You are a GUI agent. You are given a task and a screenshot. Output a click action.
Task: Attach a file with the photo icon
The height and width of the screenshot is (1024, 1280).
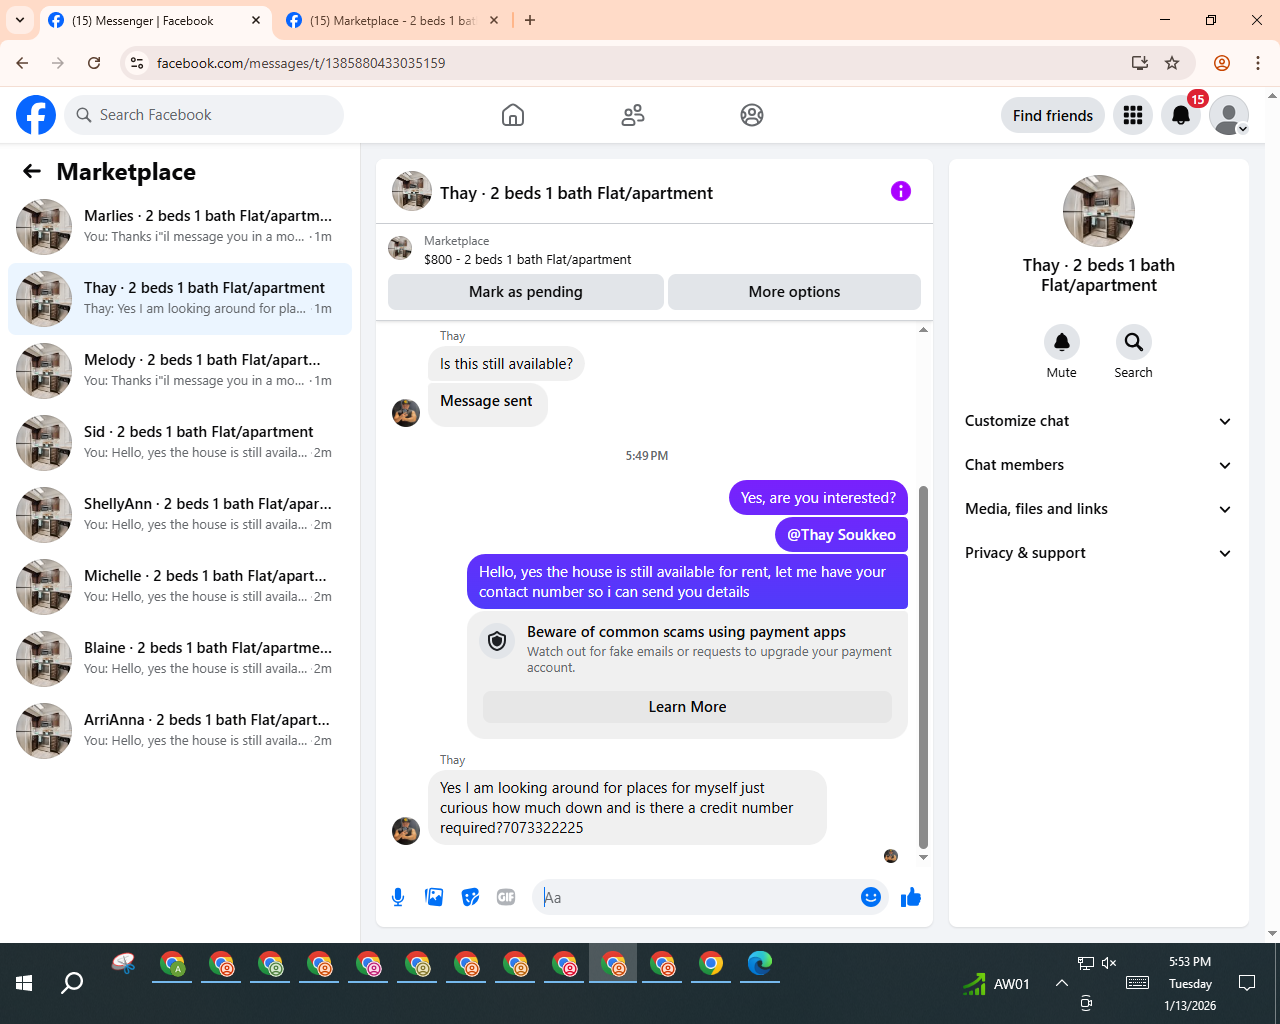click(434, 897)
